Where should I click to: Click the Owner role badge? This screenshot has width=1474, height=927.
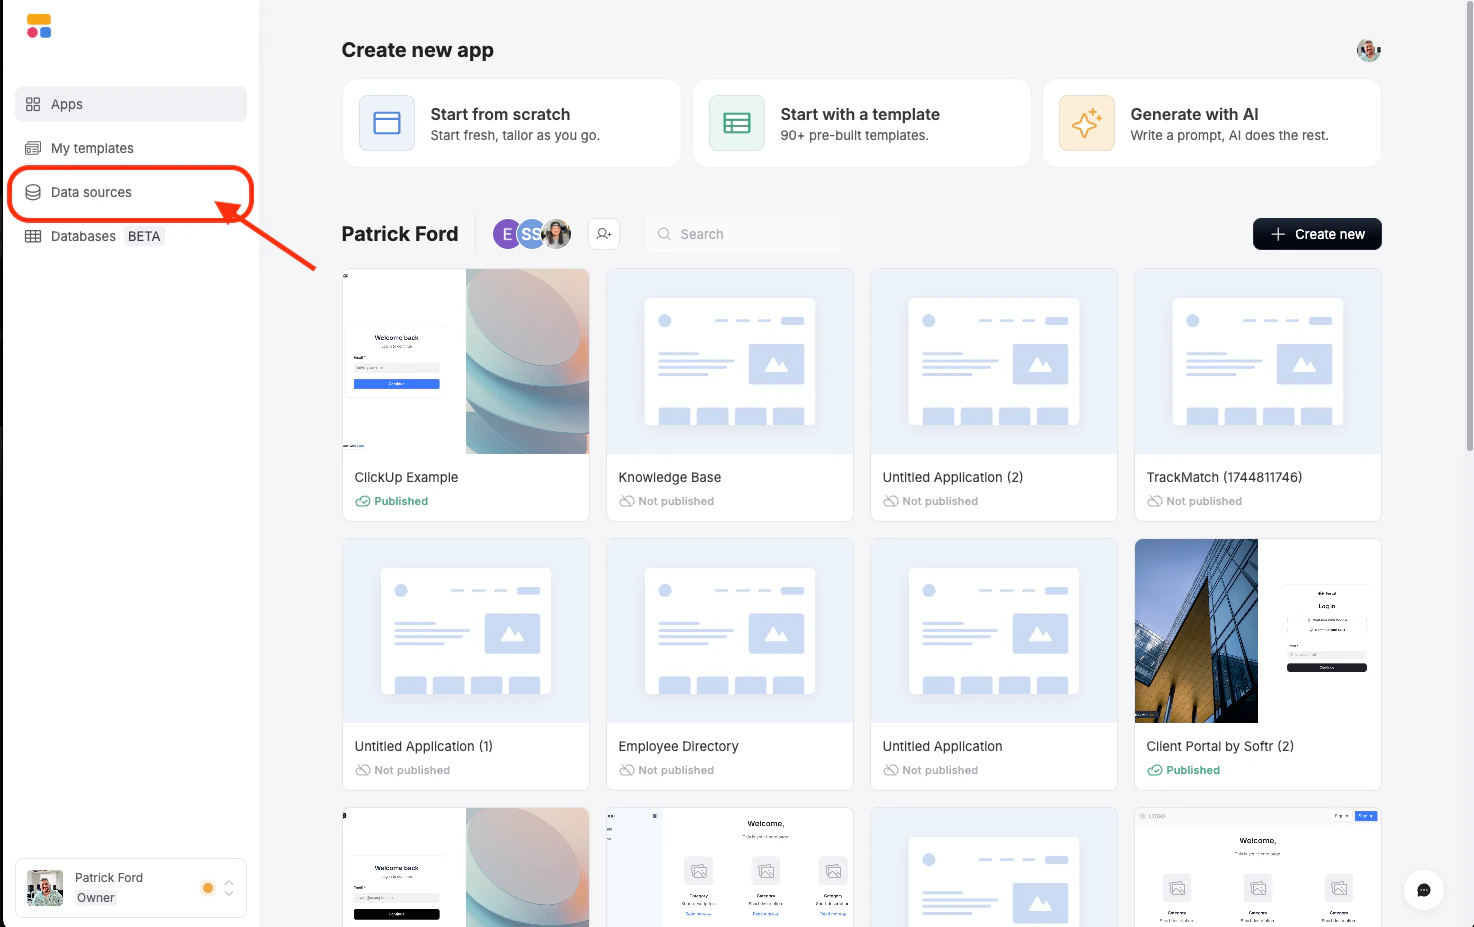pos(96,898)
